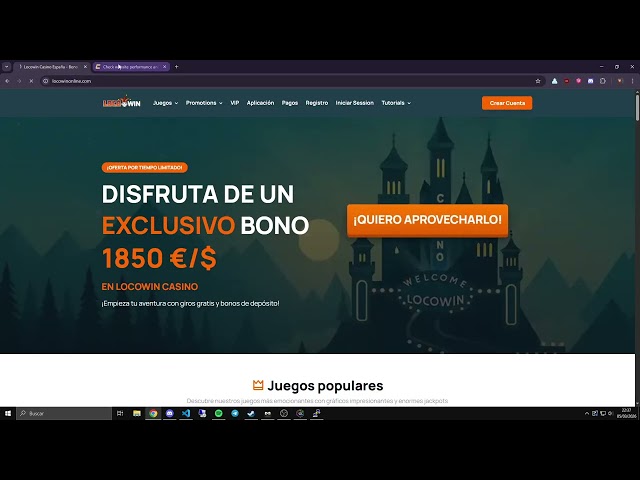Go back using the browser back arrow

[7, 81]
